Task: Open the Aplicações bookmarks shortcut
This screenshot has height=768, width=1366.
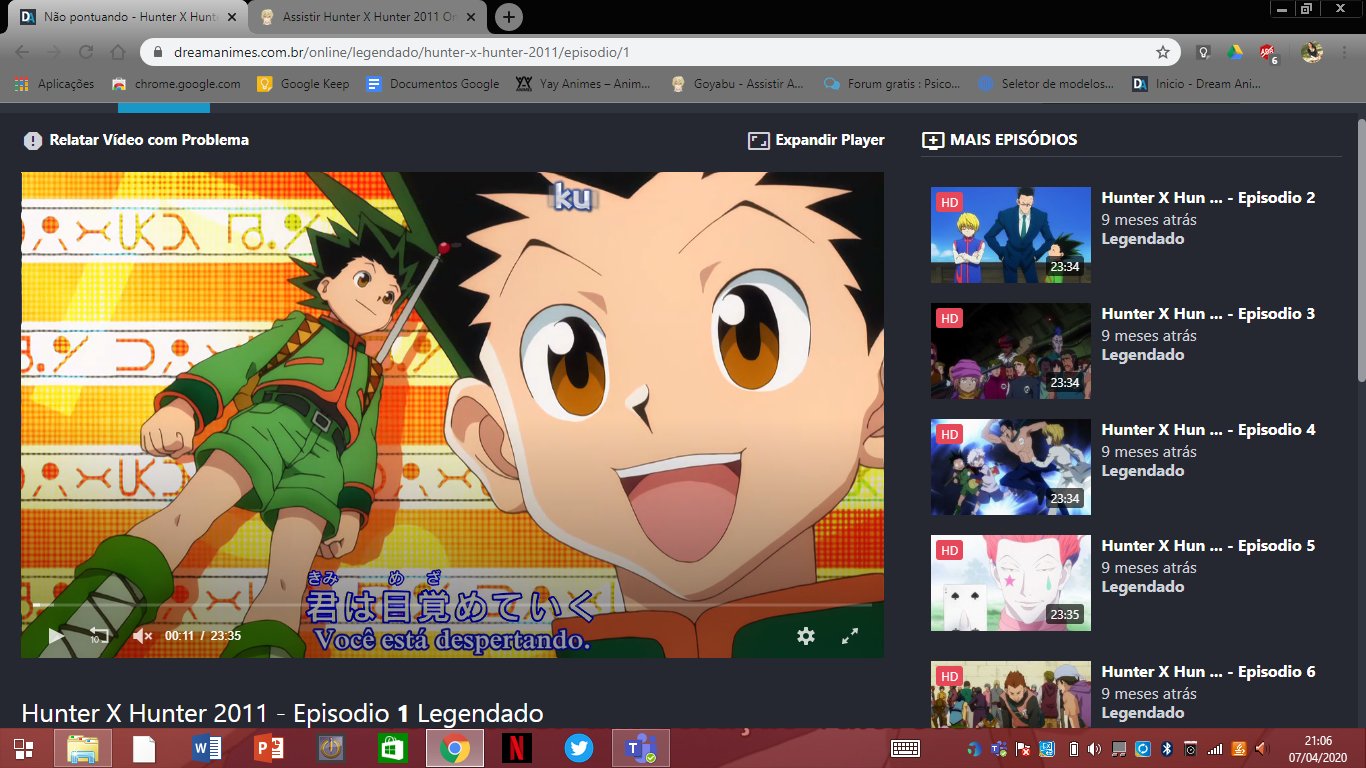Action: coord(54,84)
